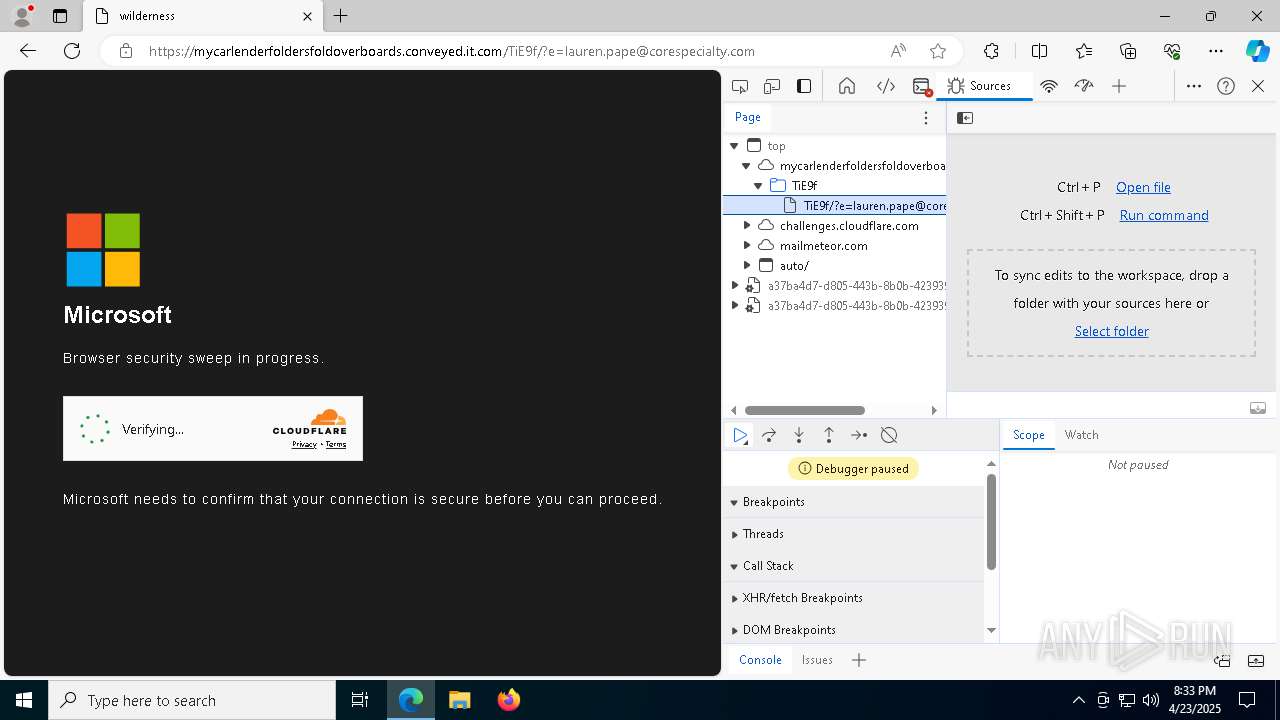Expand the auto/ frame node

point(747,266)
